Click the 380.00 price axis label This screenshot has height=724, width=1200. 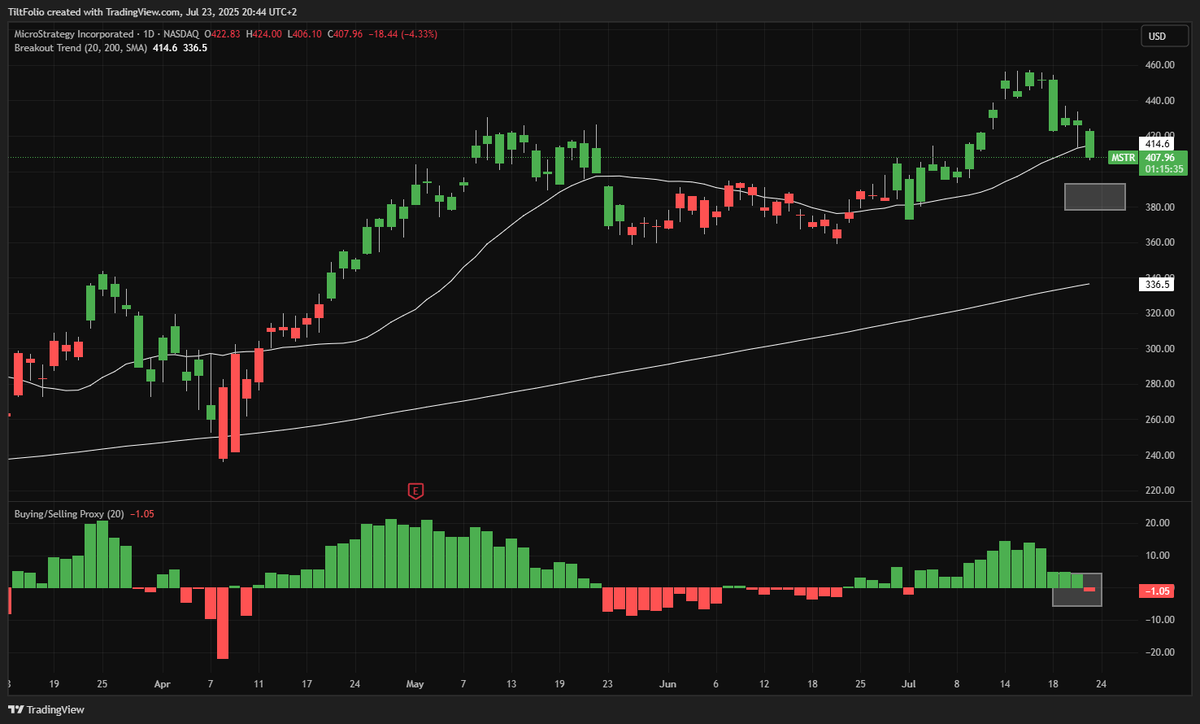(1160, 208)
